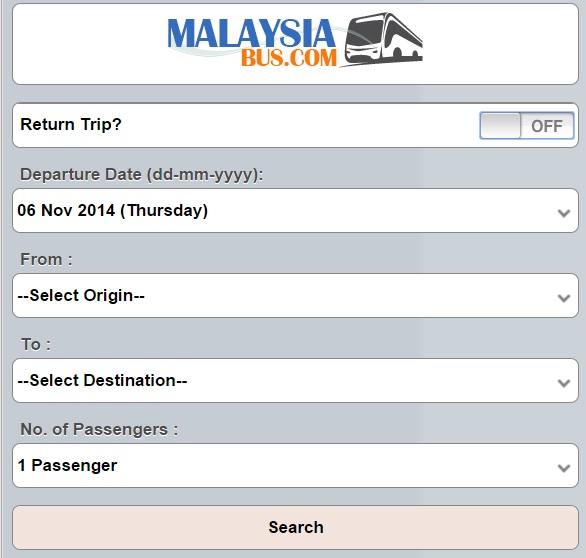The width and height of the screenshot is (586, 558).
Task: Click the grey handle of Return Trip switch
Action: click(500, 126)
